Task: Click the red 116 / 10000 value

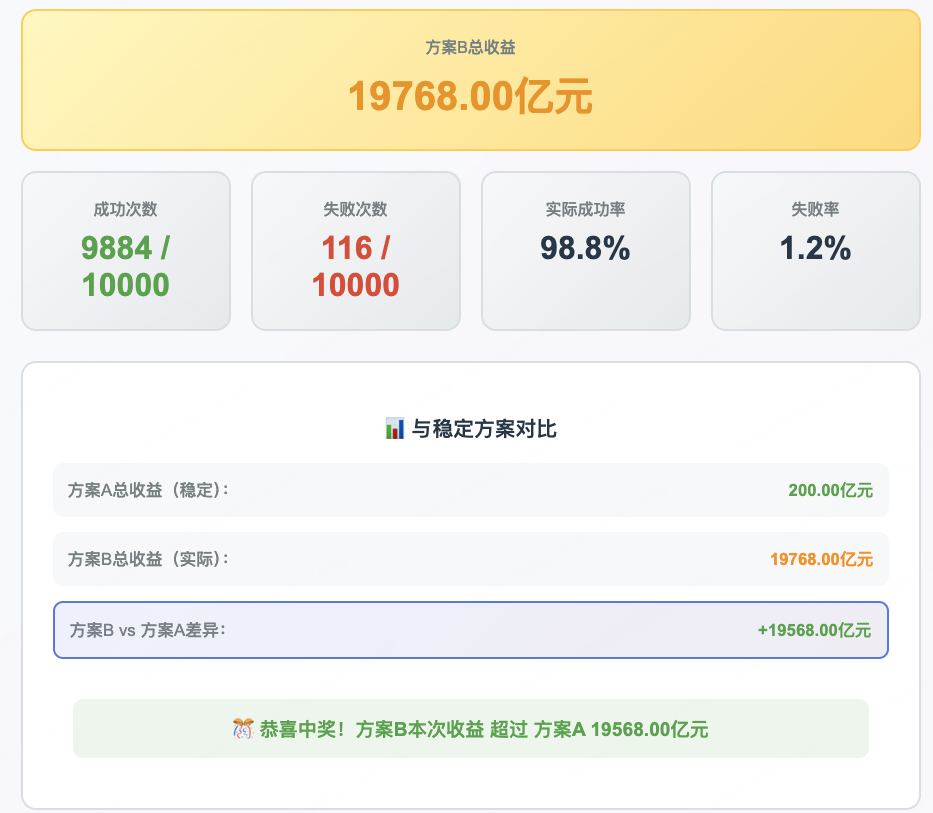Action: pyautogui.click(x=355, y=266)
